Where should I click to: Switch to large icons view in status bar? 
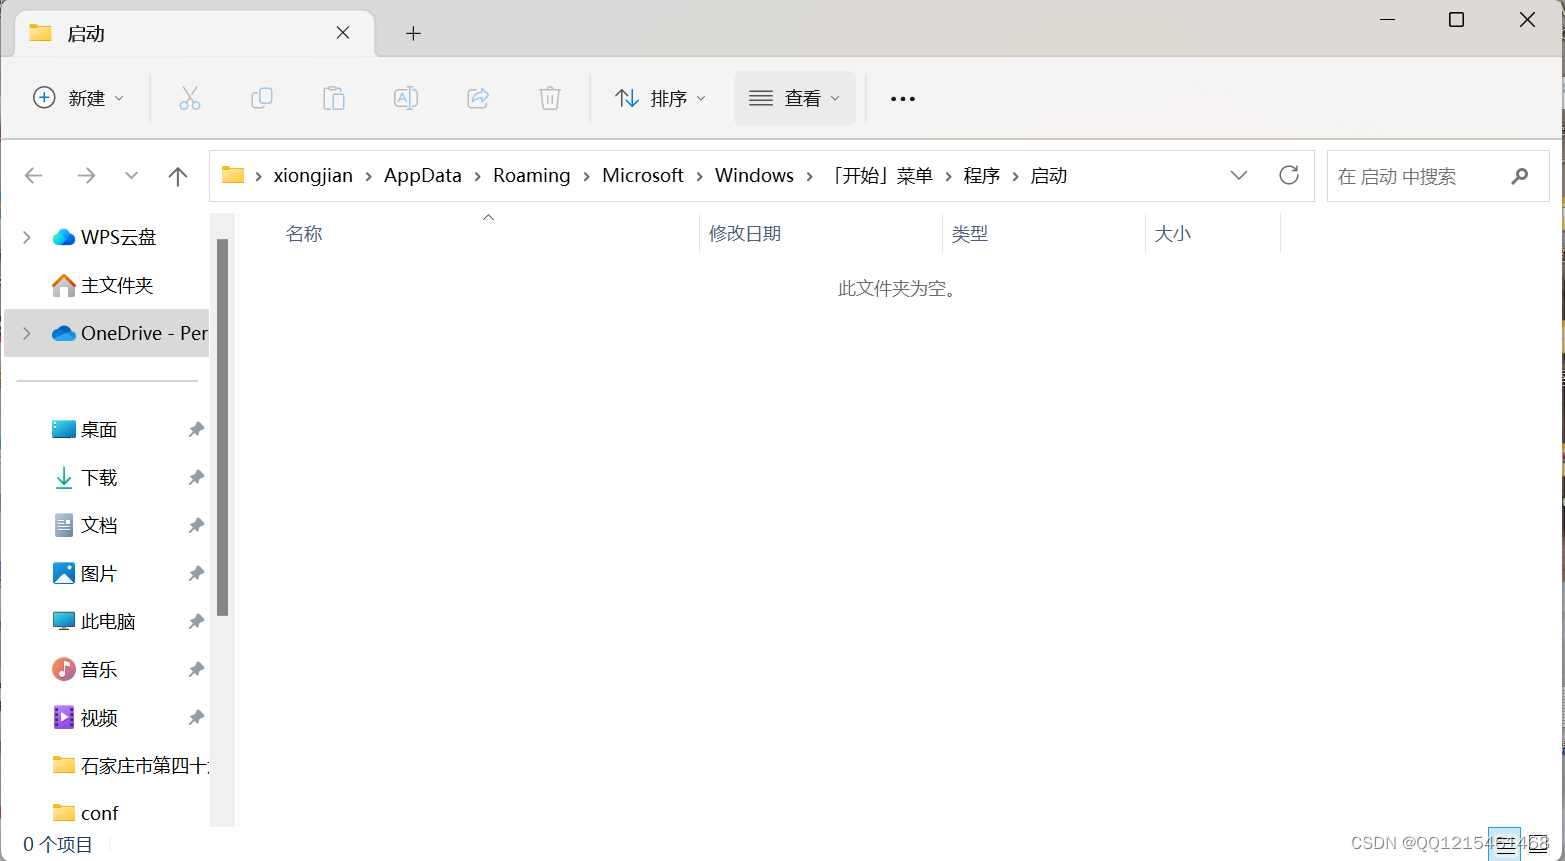click(x=1538, y=845)
